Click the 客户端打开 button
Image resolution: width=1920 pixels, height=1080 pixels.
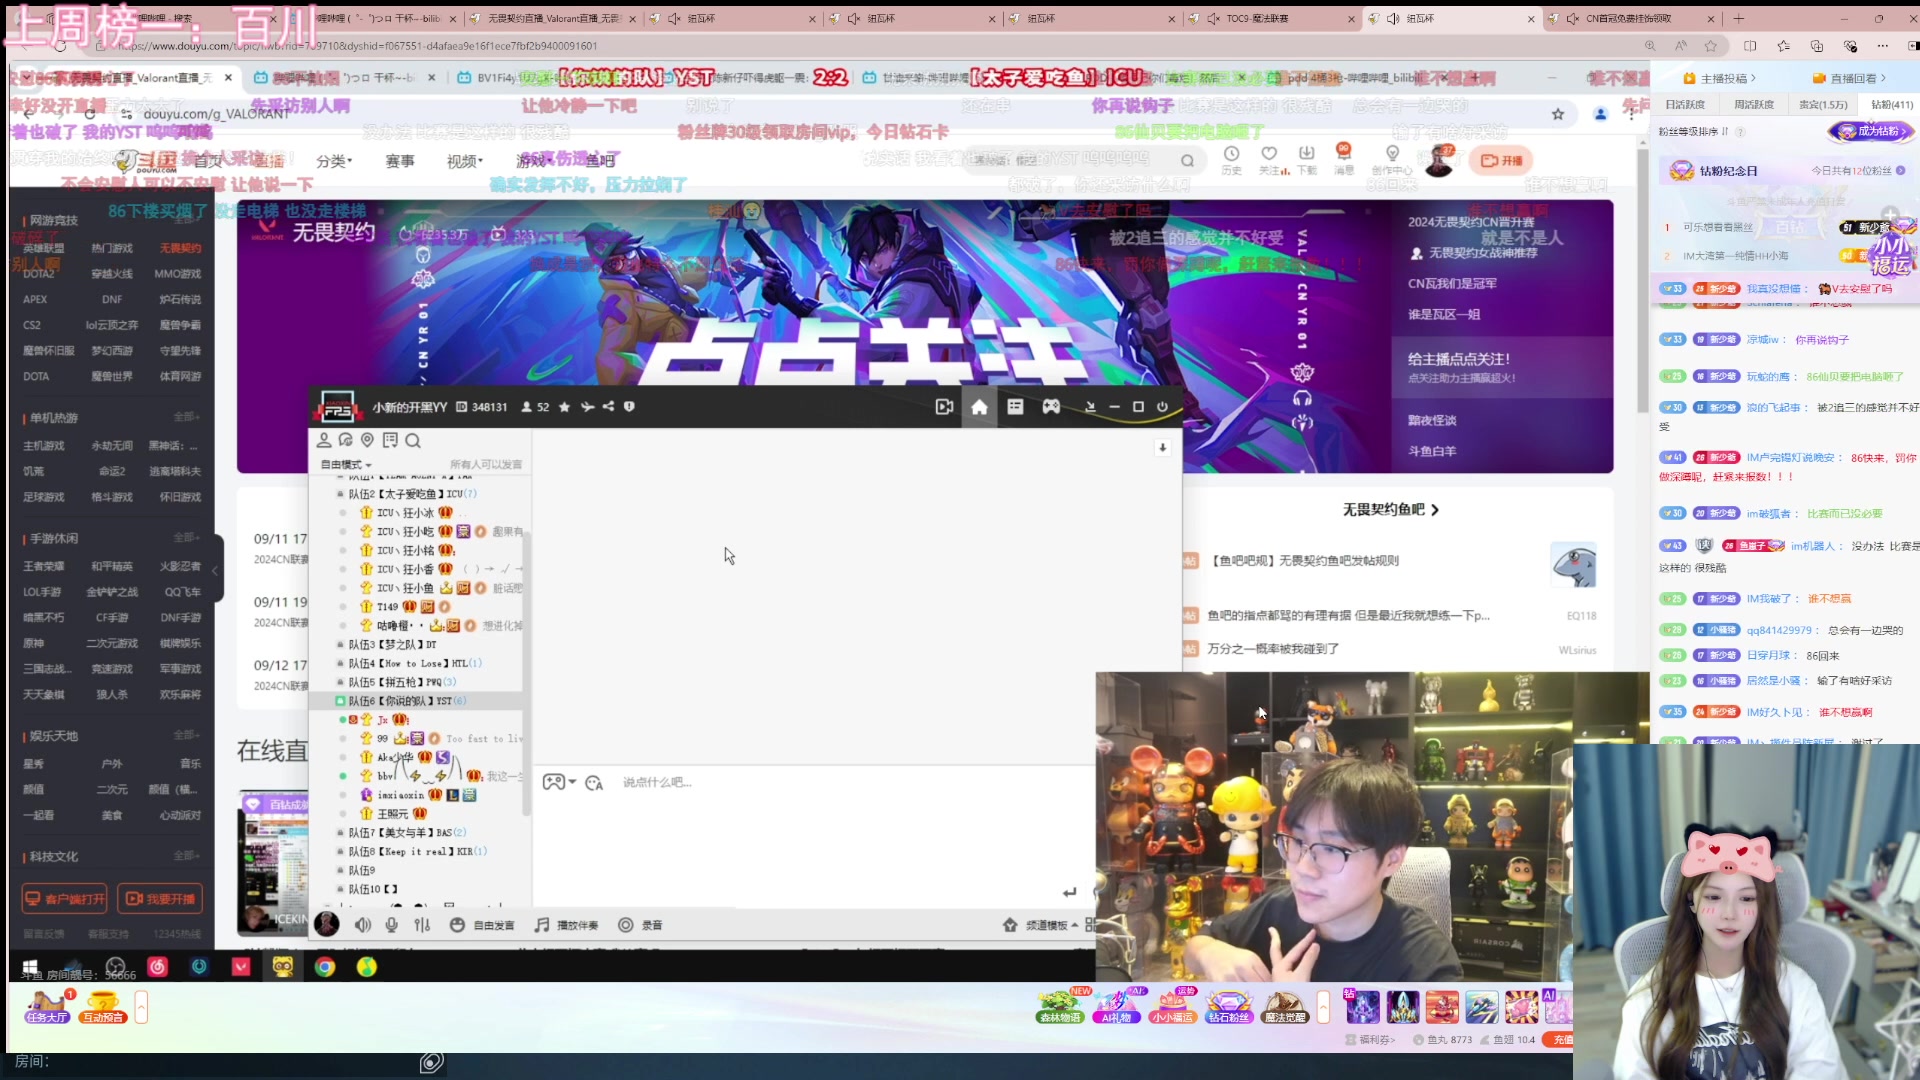66,899
